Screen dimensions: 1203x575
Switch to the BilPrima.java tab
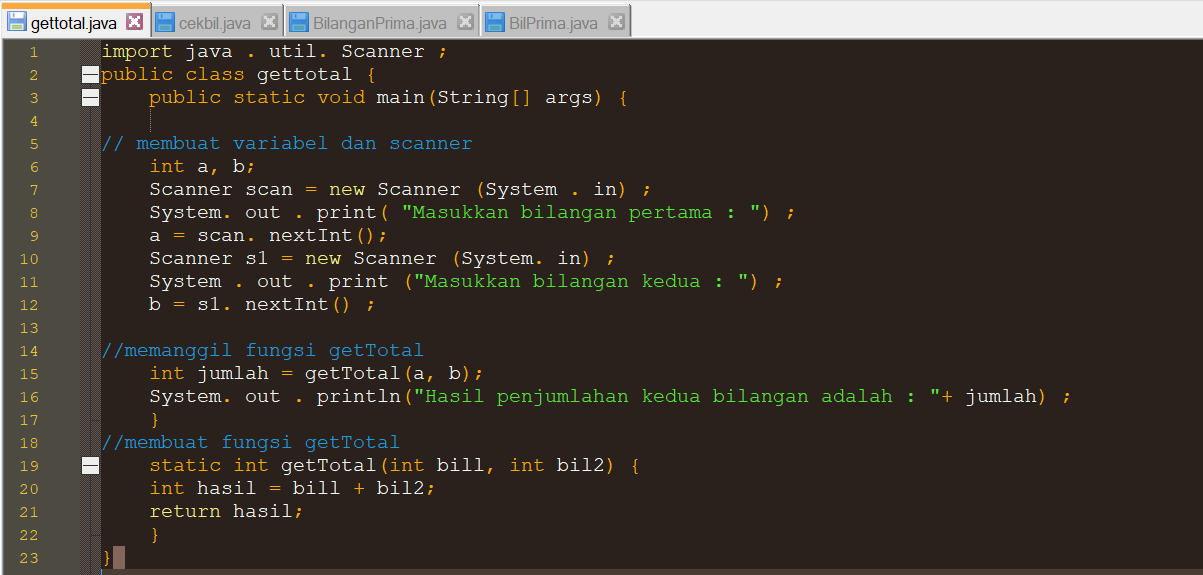coord(555,22)
